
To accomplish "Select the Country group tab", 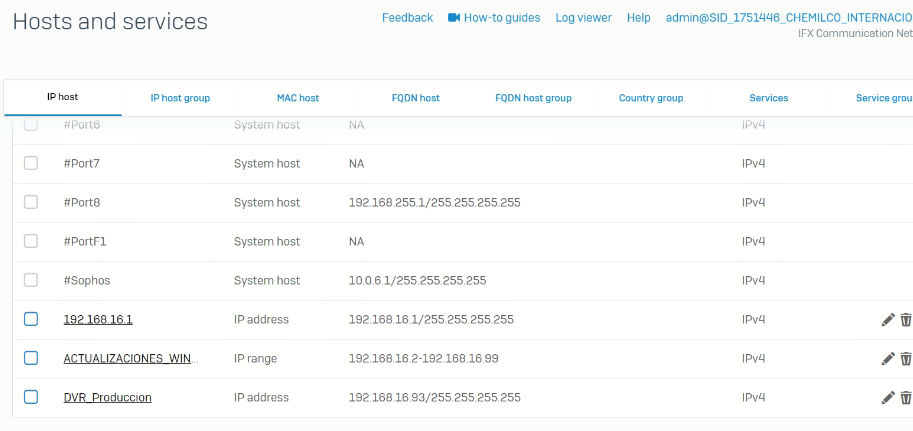I will pos(651,98).
